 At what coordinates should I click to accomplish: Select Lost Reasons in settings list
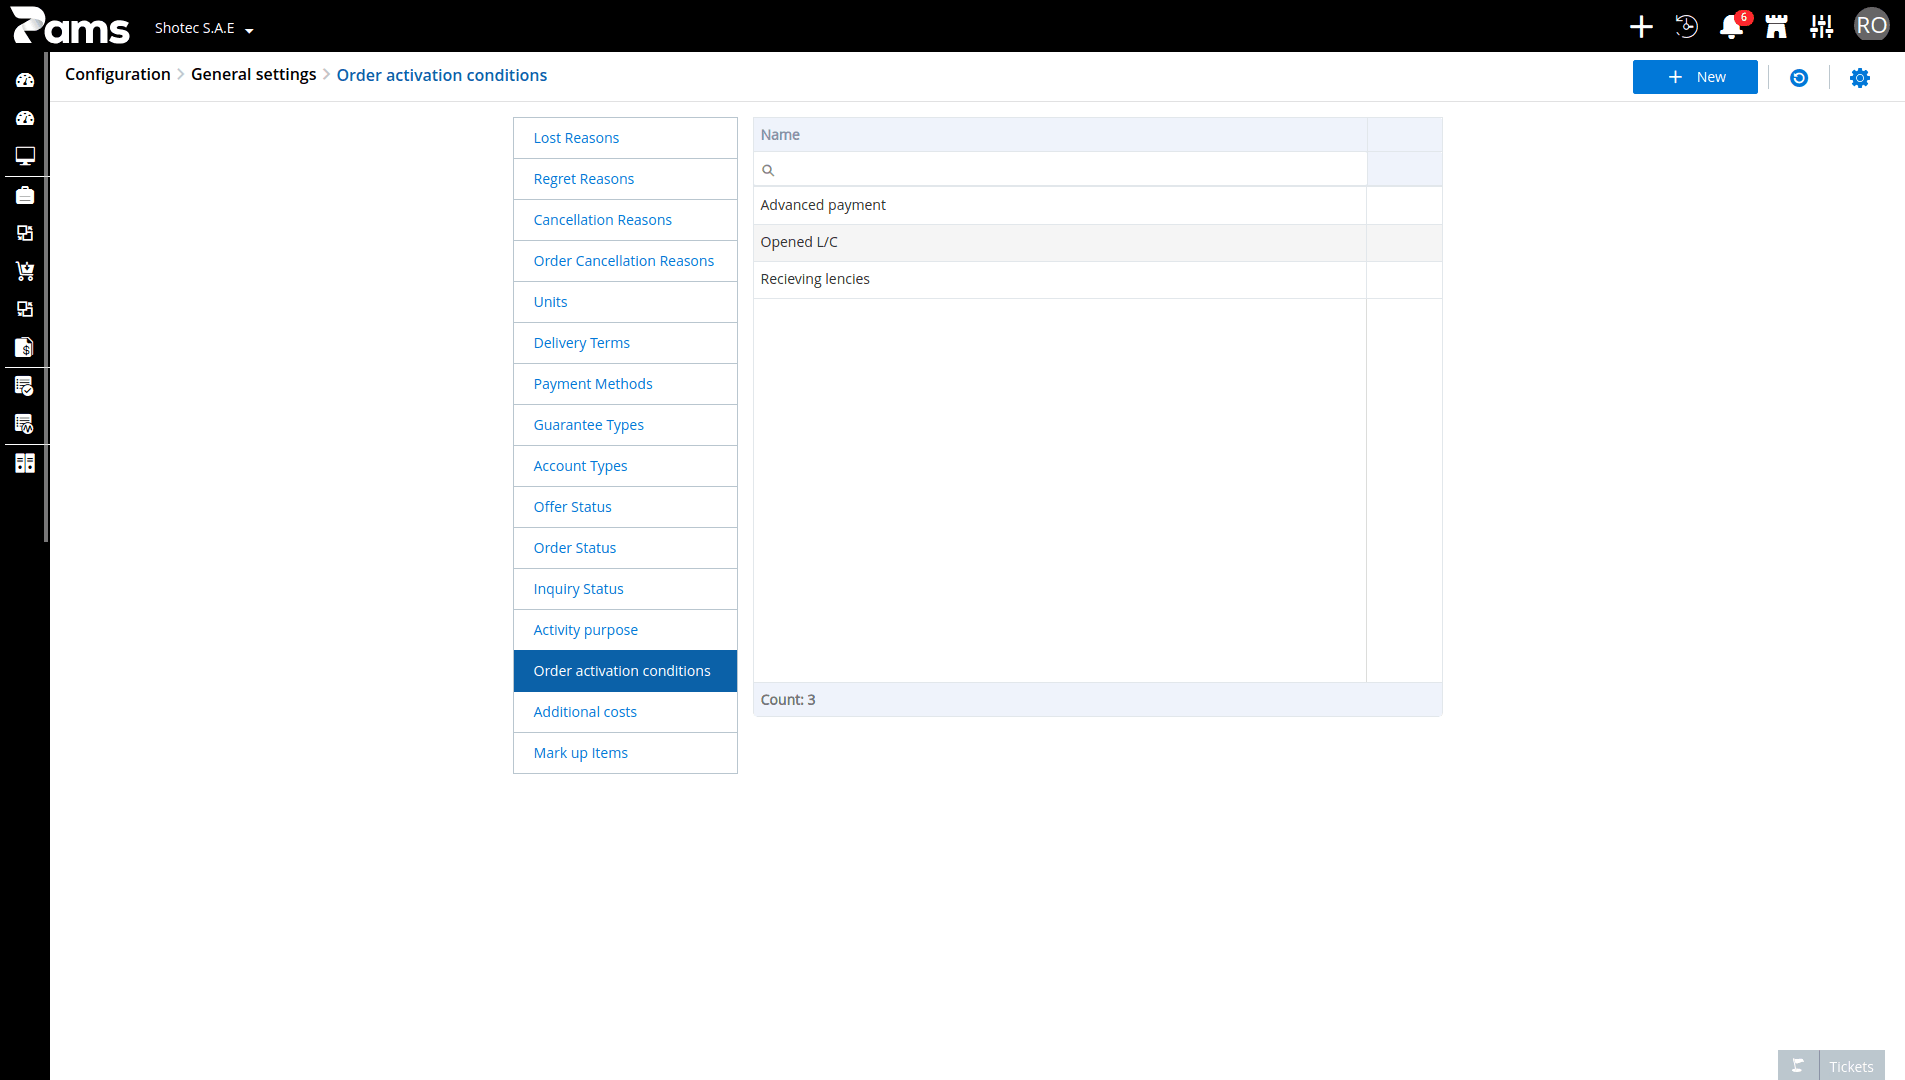click(625, 138)
